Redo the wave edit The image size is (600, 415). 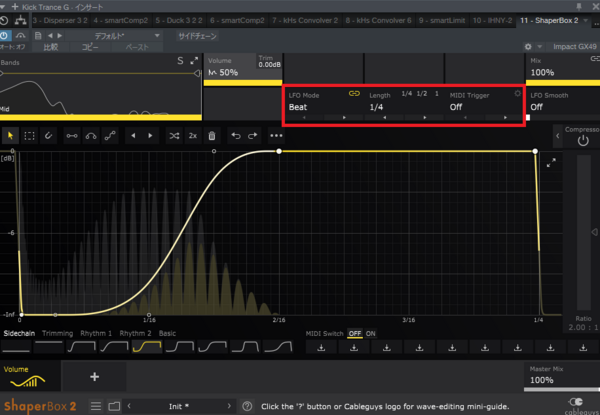pos(254,135)
